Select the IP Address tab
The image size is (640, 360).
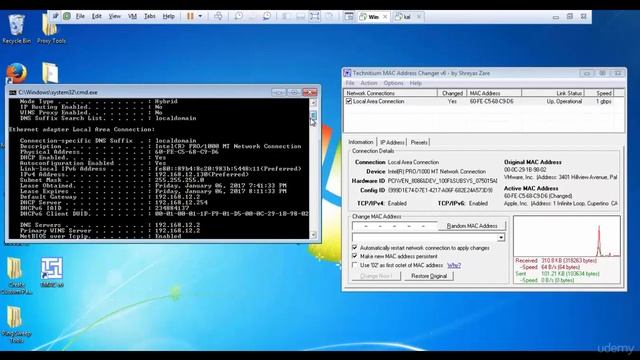[392, 142]
